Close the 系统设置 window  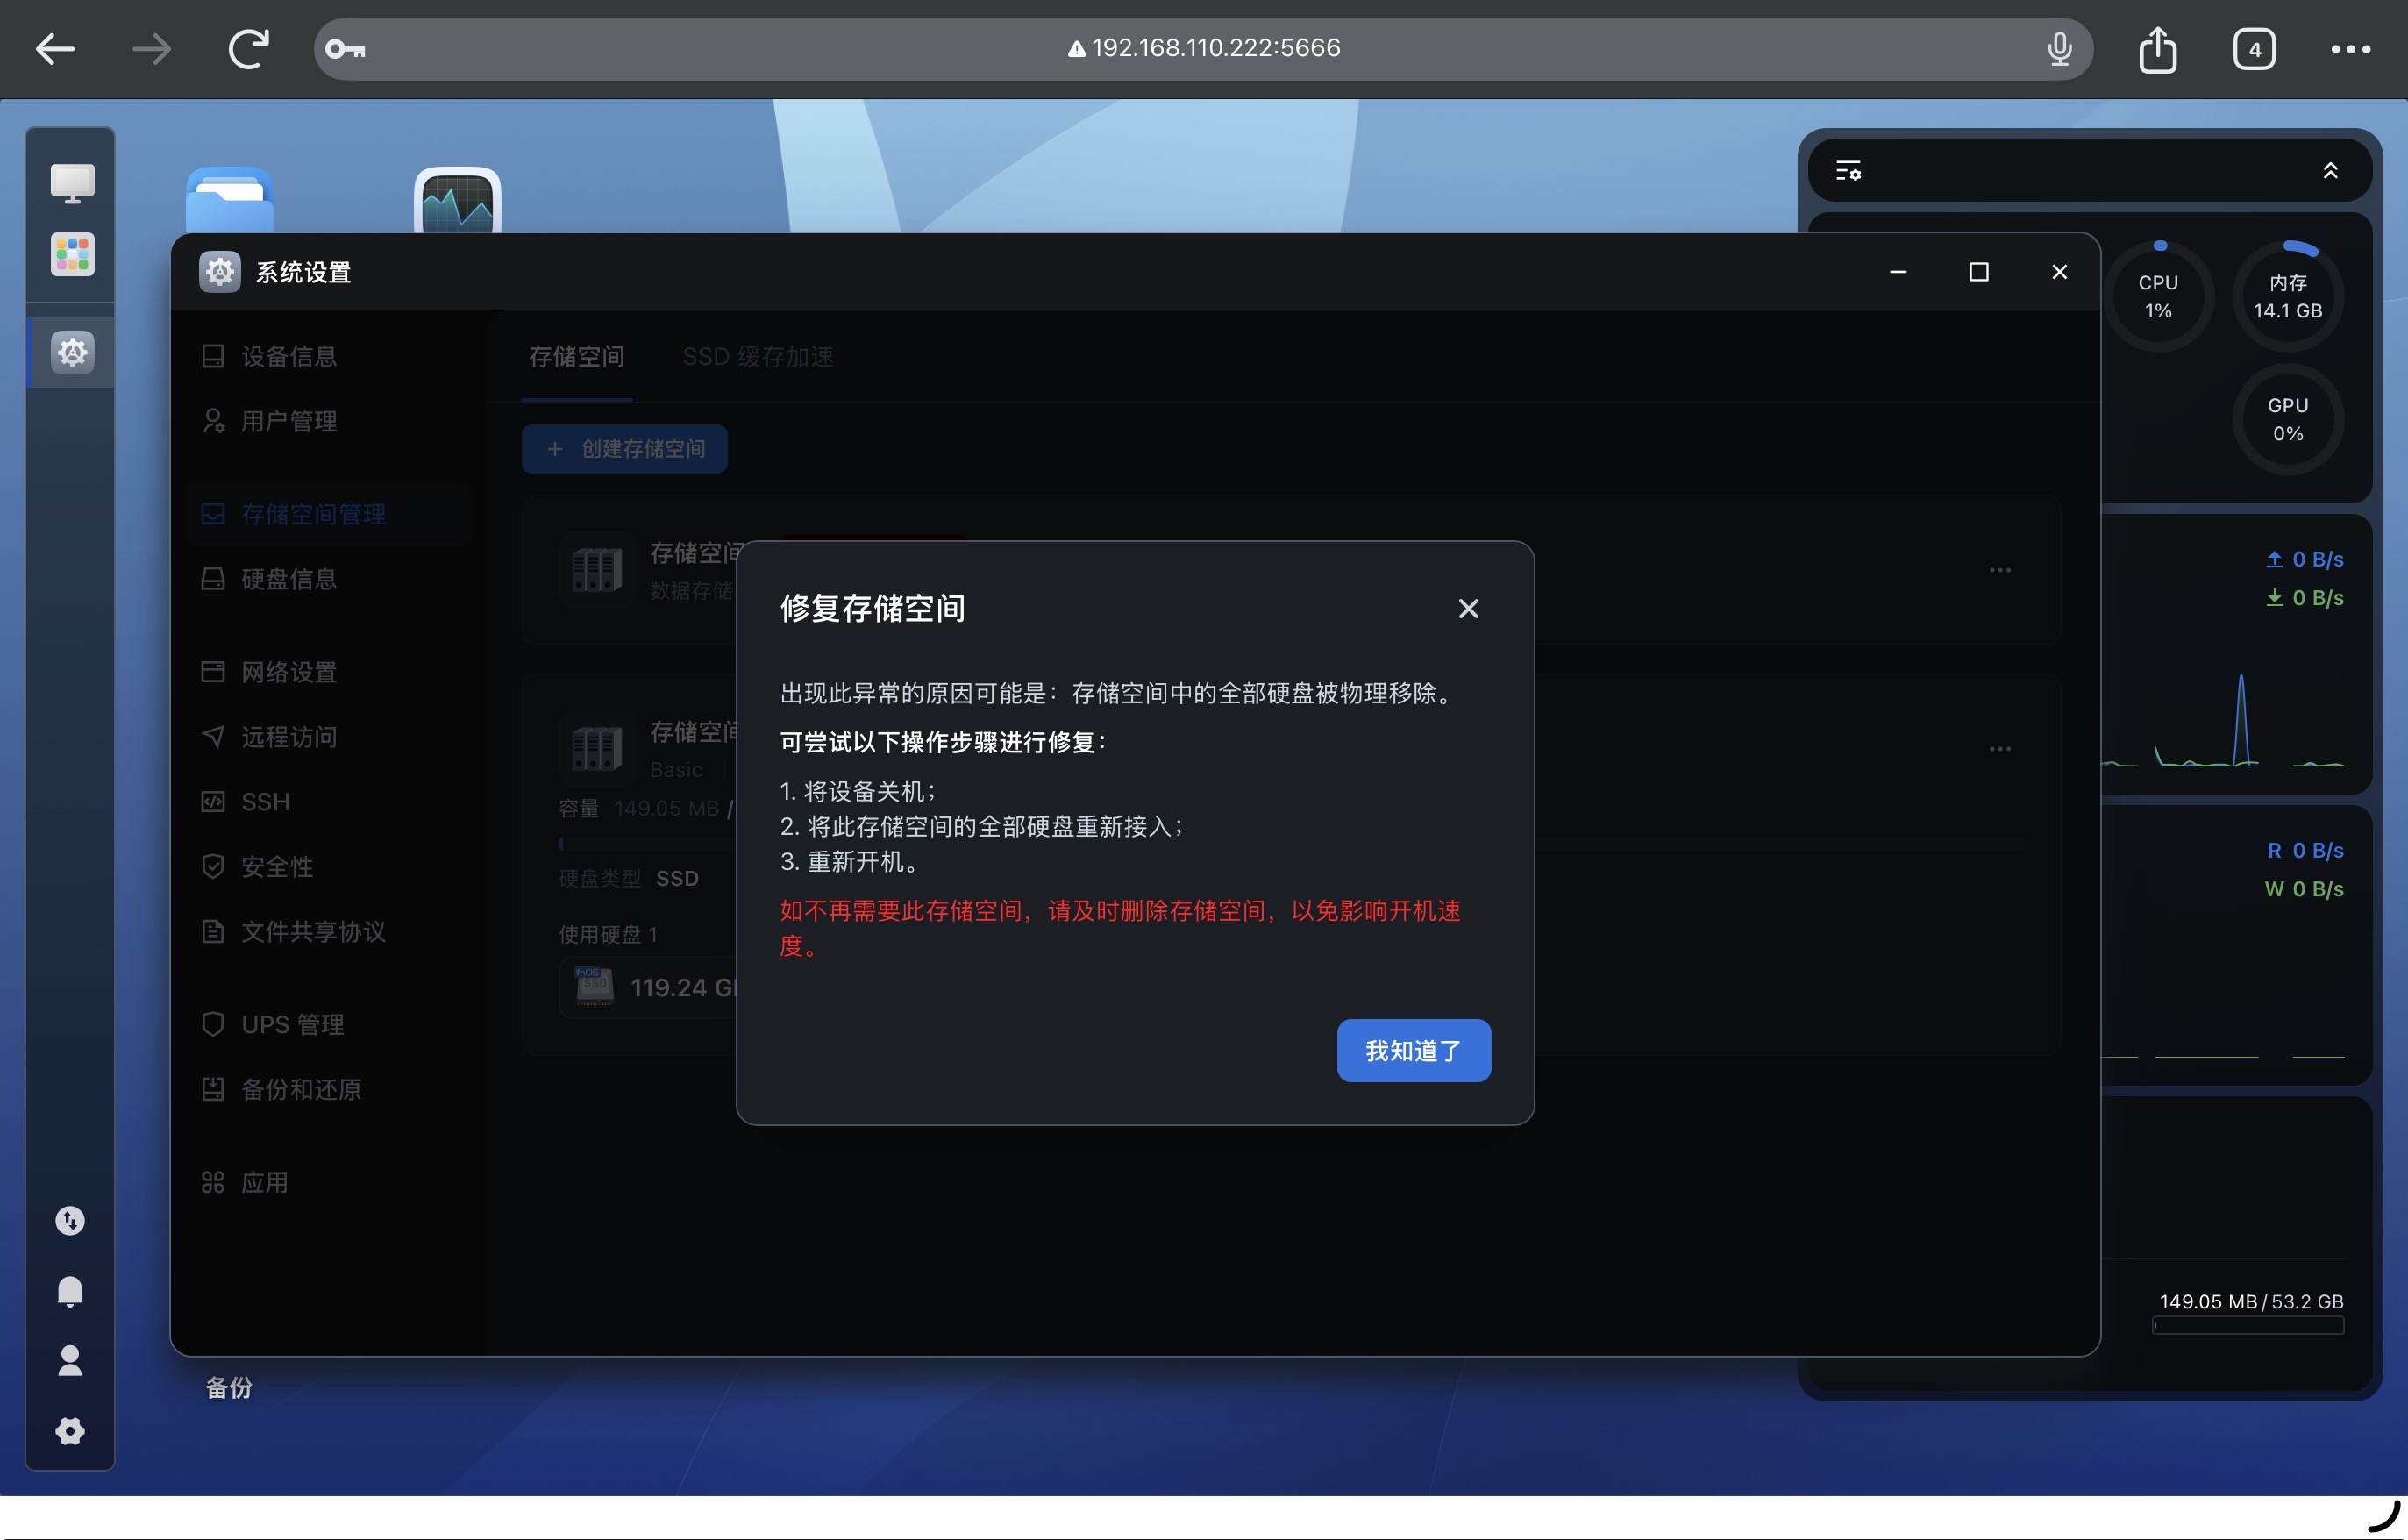tap(2059, 272)
